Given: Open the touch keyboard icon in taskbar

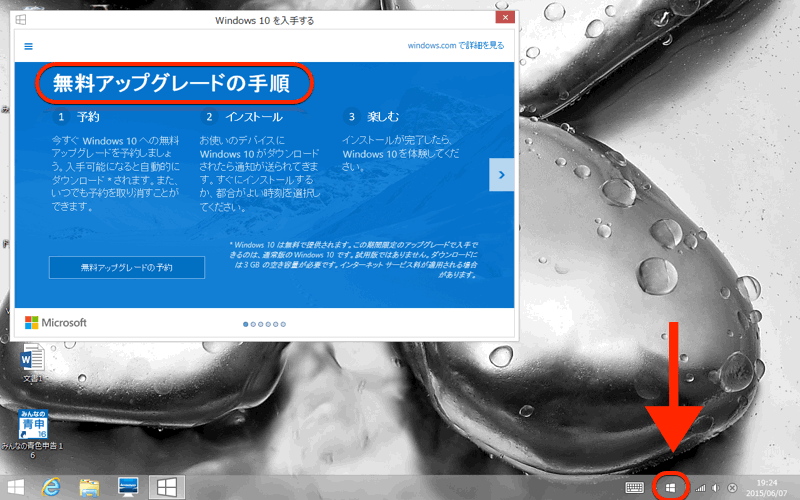Looking at the screenshot, I should coord(635,487).
